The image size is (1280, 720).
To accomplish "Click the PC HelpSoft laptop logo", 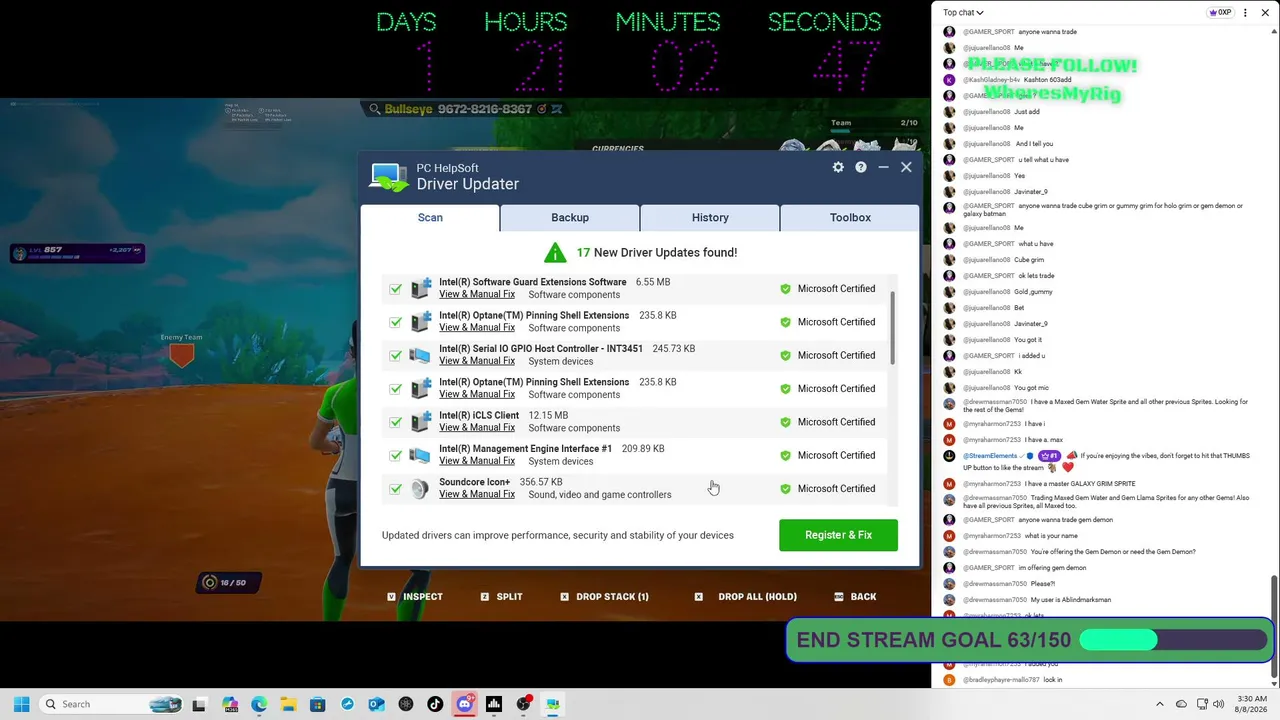I will pos(389,177).
